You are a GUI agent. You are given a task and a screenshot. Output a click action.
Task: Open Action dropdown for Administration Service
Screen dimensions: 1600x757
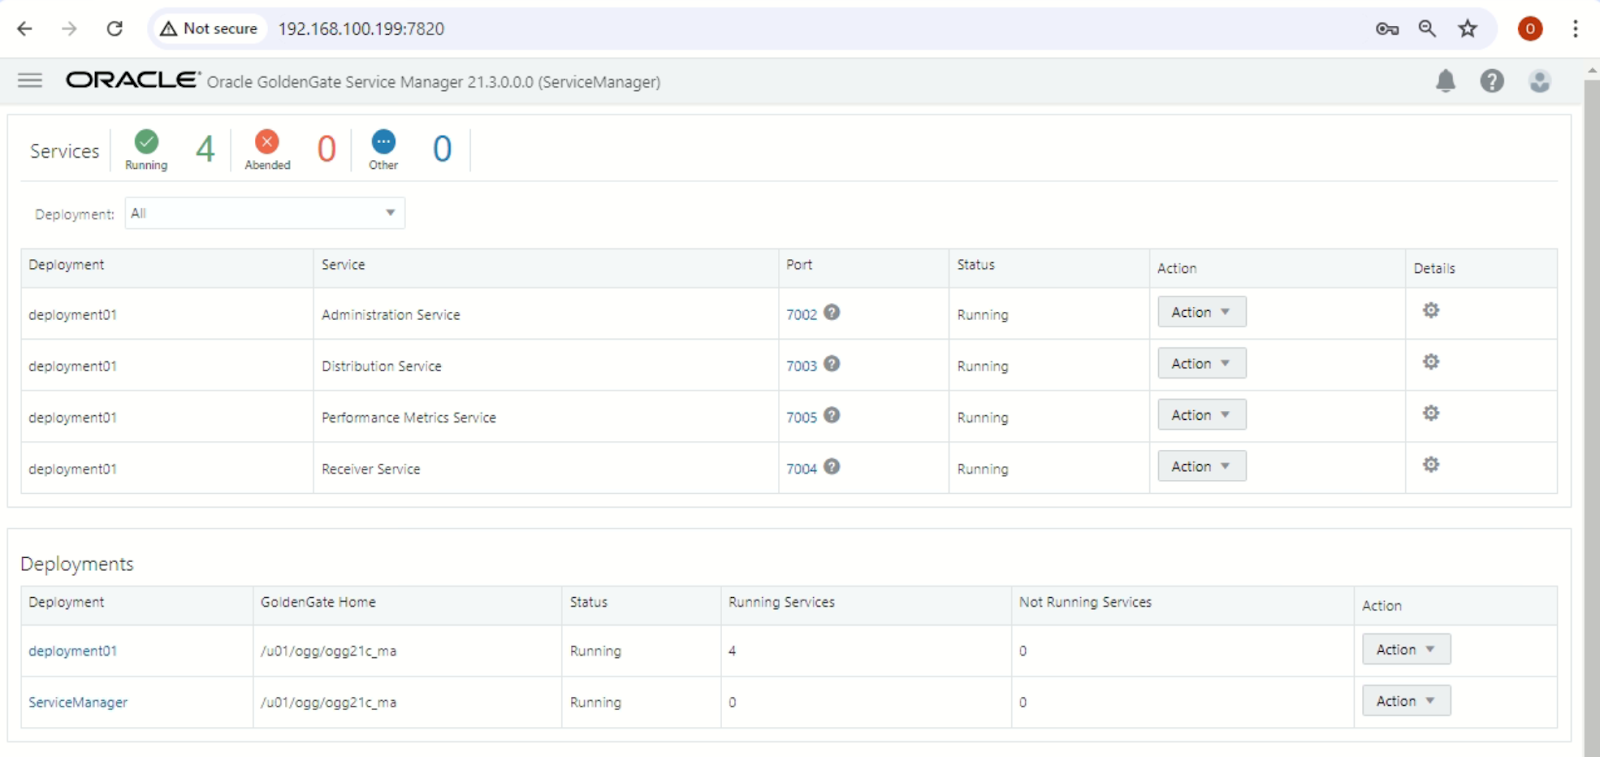point(1202,312)
